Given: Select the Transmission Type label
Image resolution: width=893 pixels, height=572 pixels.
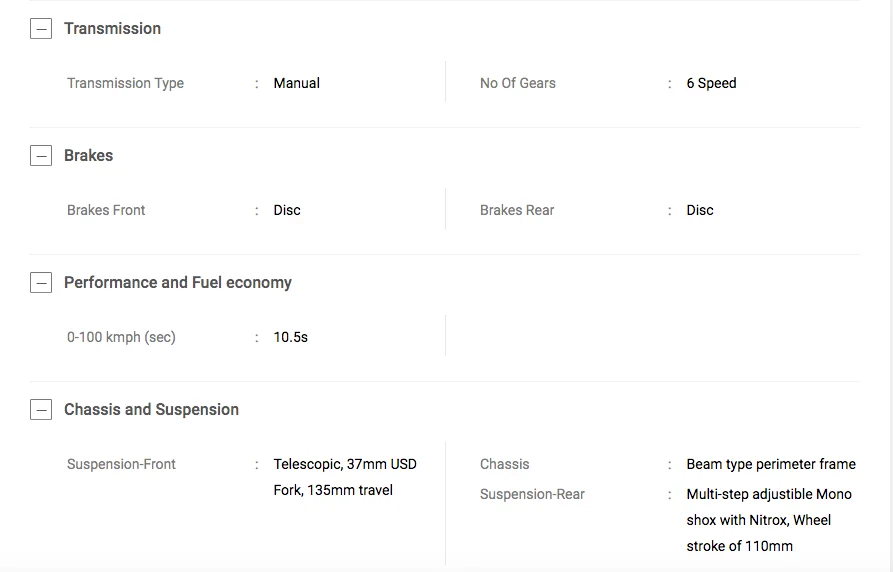Looking at the screenshot, I should pyautogui.click(x=125, y=83).
